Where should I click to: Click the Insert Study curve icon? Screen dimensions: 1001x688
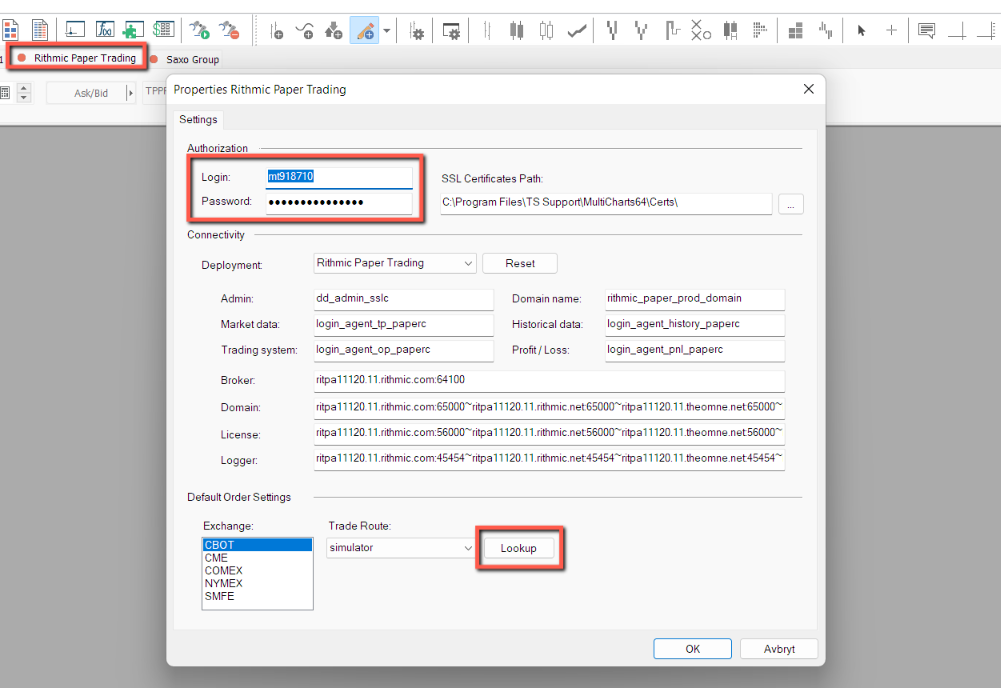click(x=305, y=31)
